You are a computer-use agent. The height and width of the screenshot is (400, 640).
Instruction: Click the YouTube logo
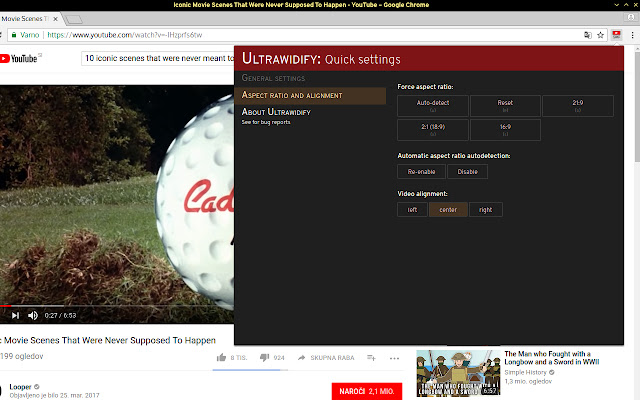tap(19, 59)
